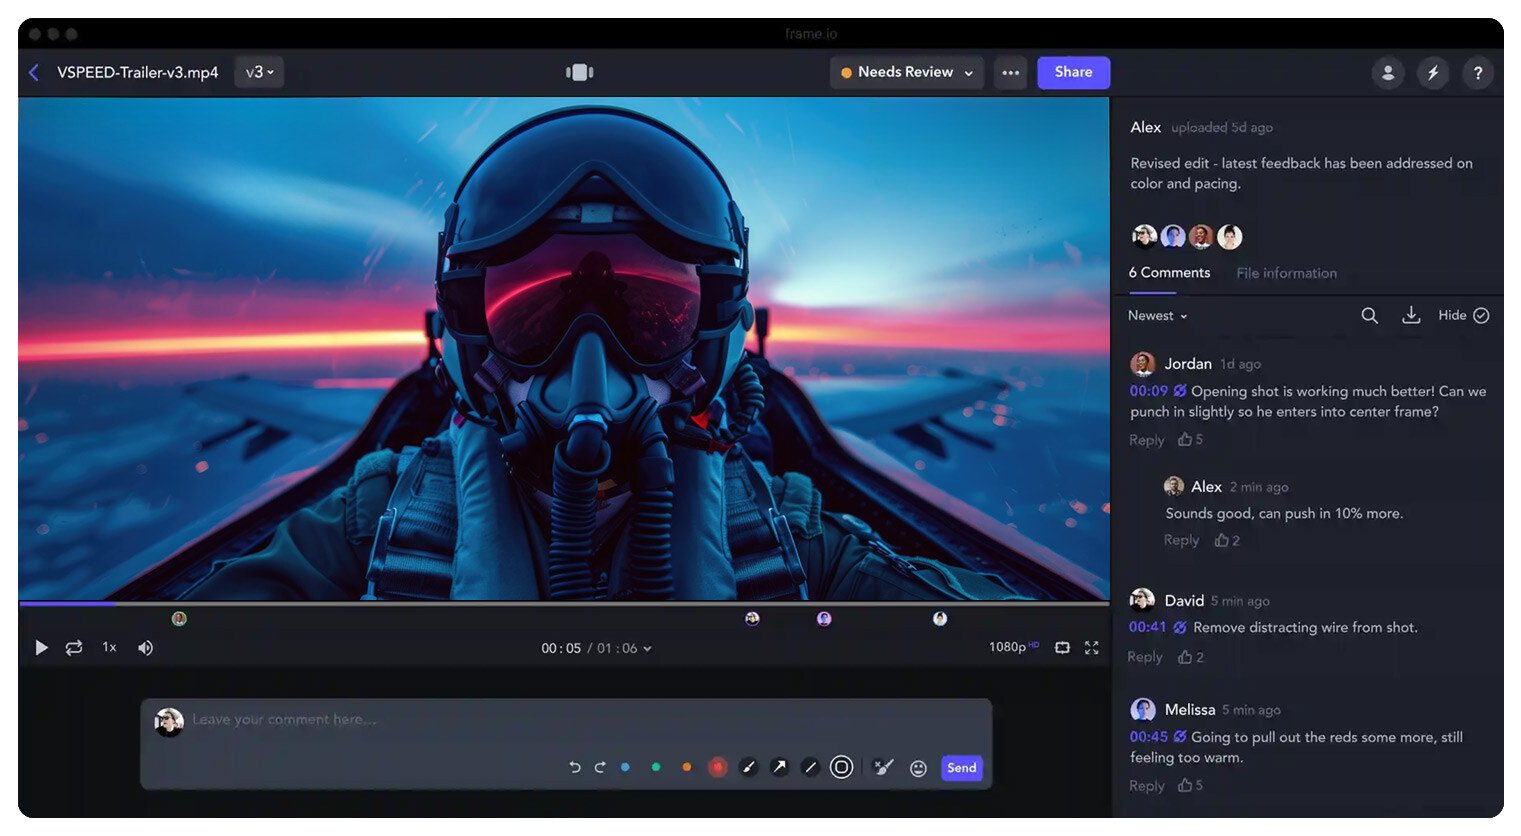Image resolution: width=1521 pixels, height=836 pixels.
Task: Mute the video volume
Action: coord(145,648)
